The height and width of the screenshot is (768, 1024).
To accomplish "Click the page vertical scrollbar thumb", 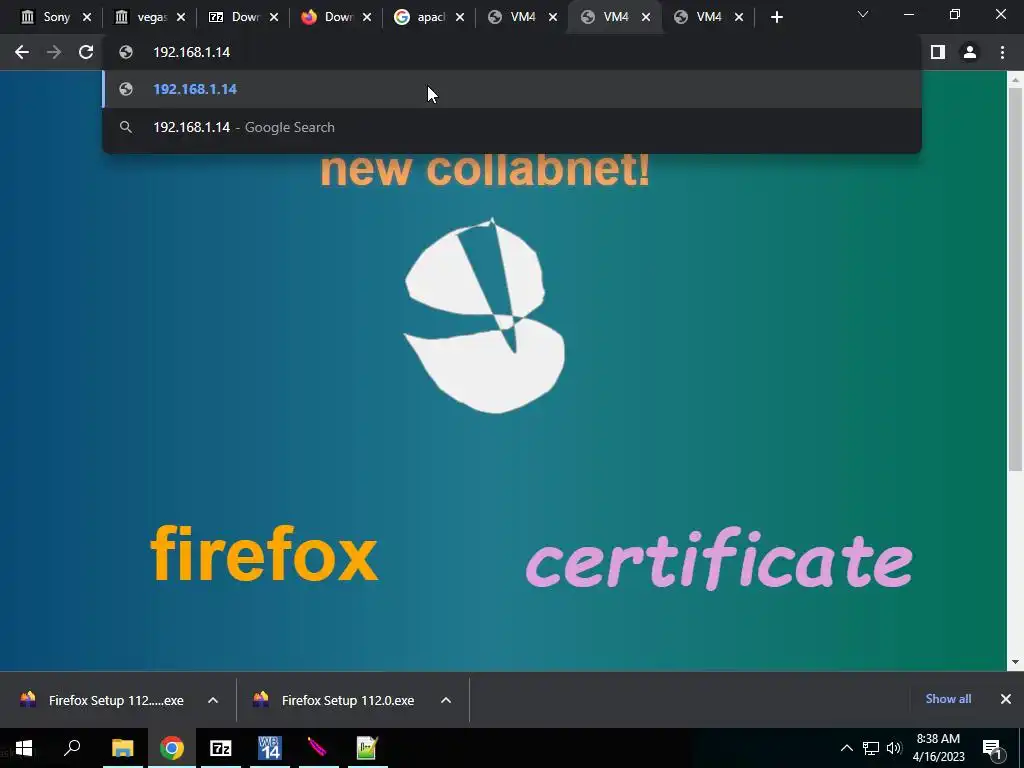I will 1015,279.
